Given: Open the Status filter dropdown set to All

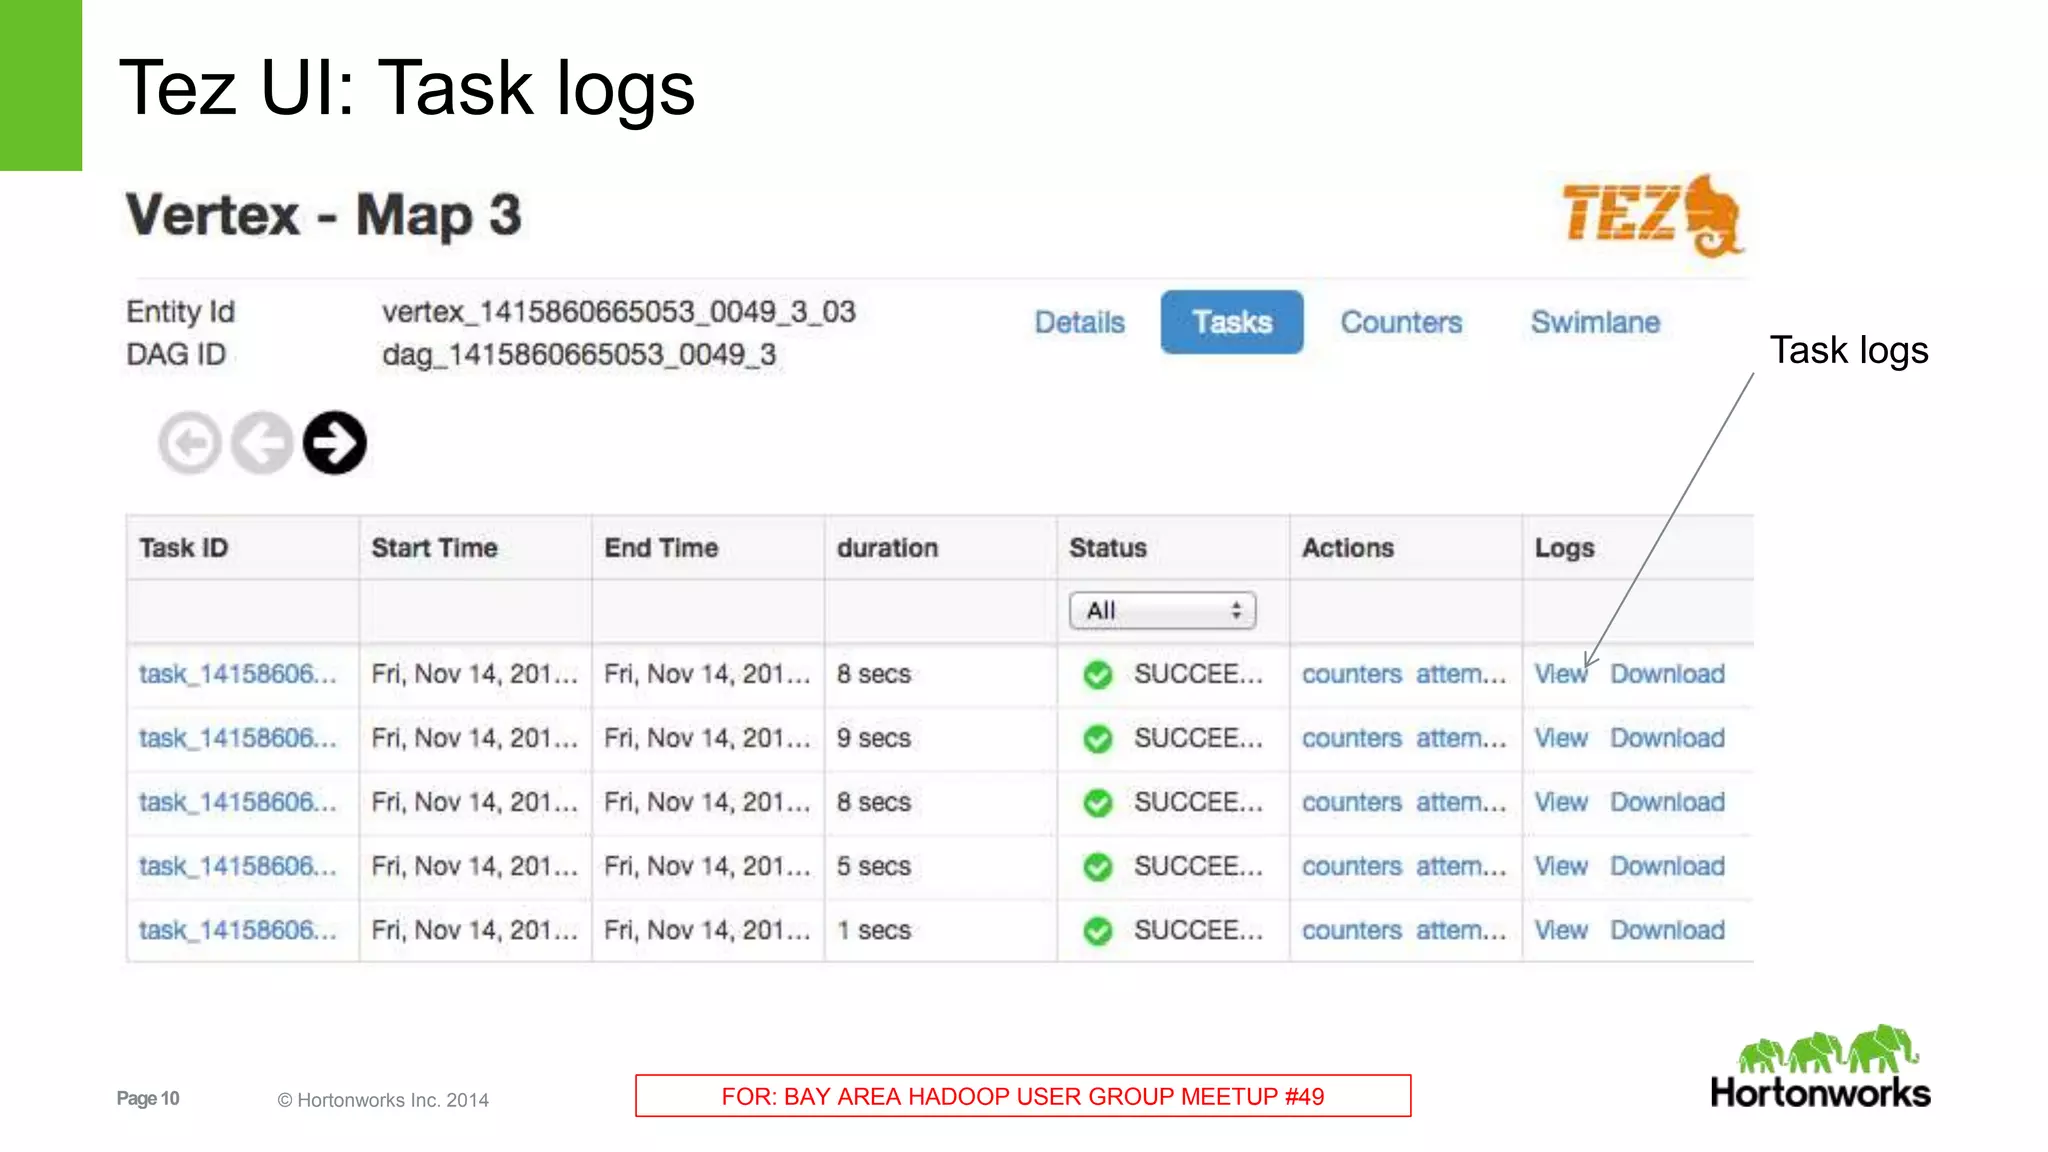Looking at the screenshot, I should (1162, 611).
